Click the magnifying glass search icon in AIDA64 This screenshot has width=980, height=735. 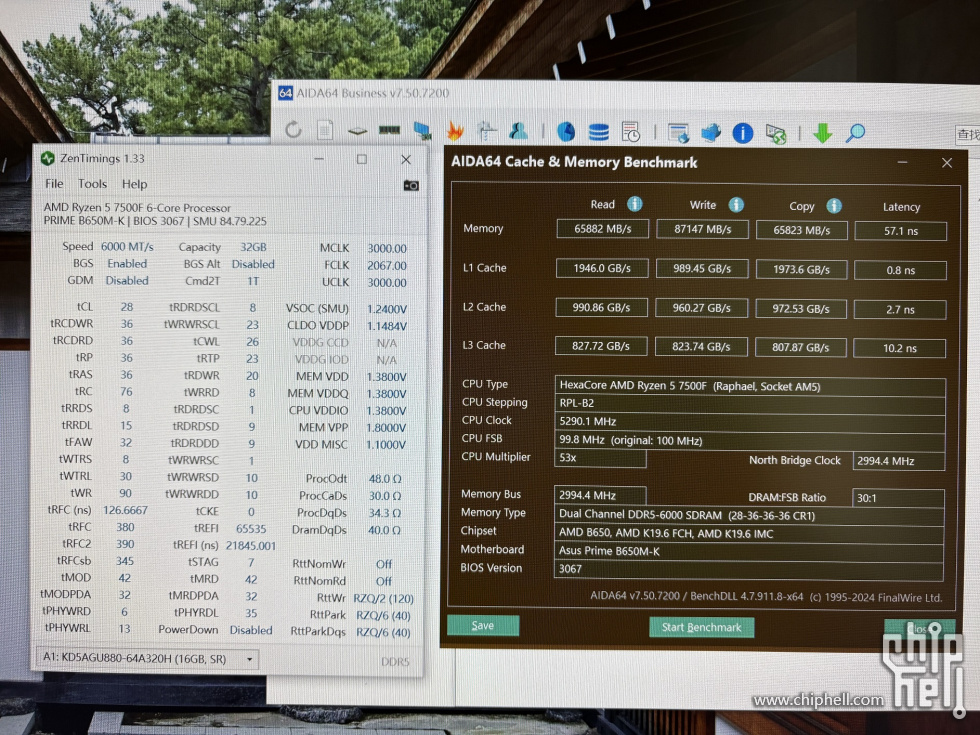point(855,133)
